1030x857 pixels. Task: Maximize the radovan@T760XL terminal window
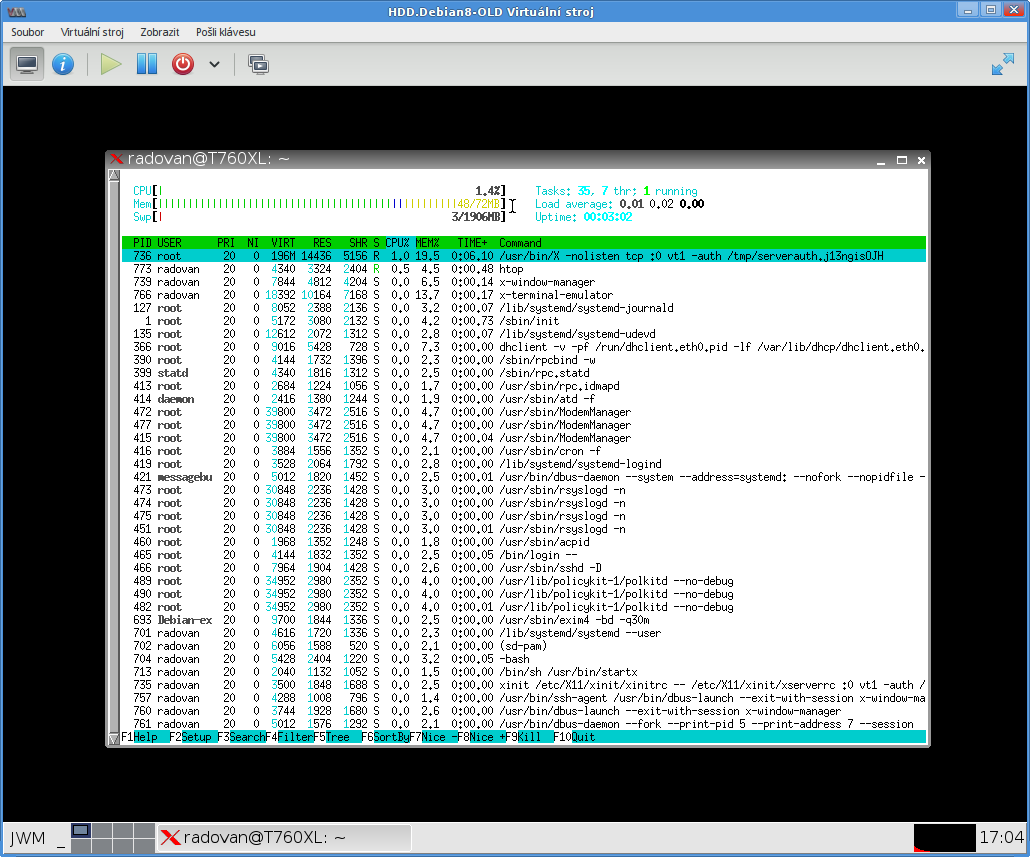[902, 160]
